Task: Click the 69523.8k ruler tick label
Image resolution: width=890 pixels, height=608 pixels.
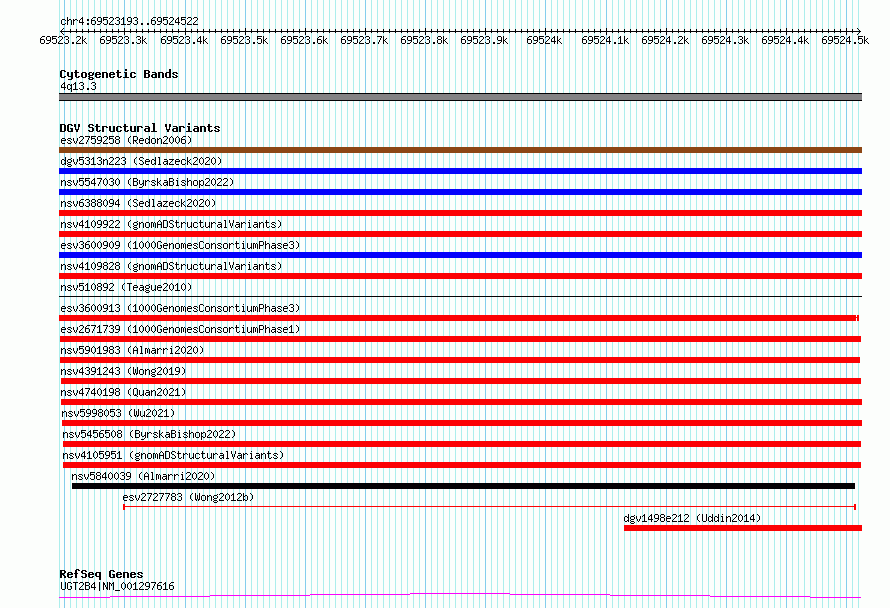Action: (424, 40)
